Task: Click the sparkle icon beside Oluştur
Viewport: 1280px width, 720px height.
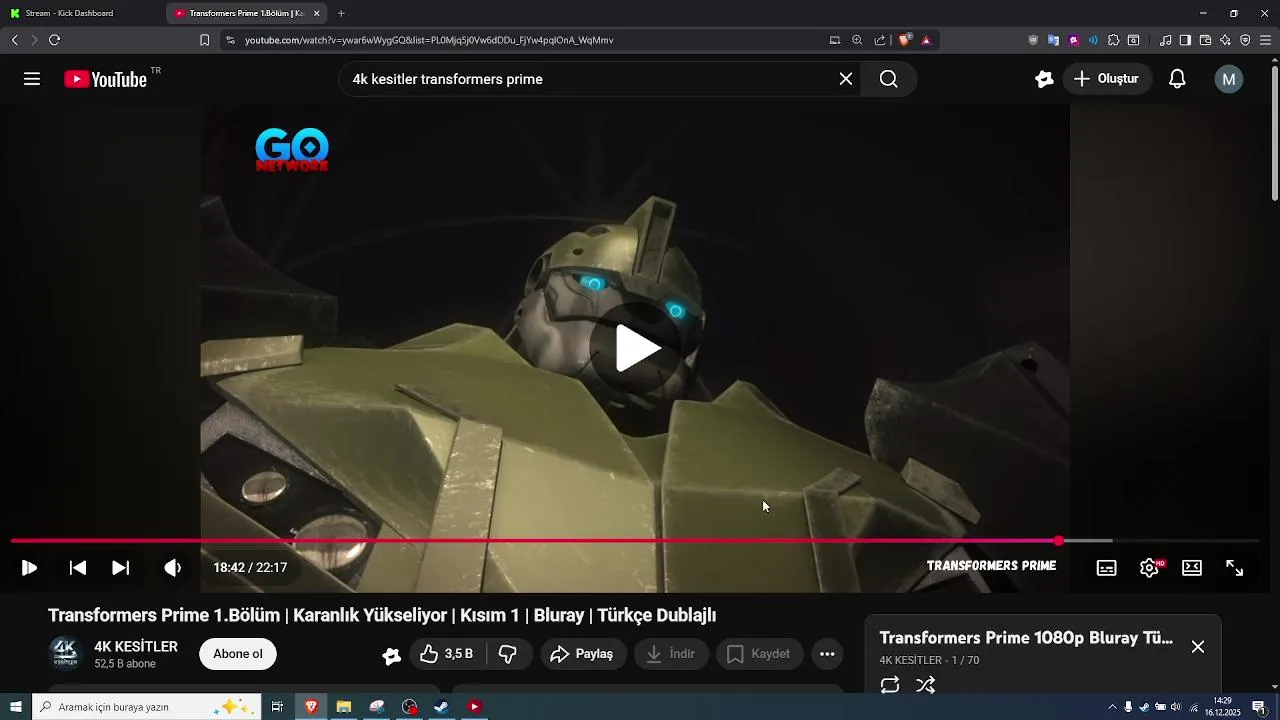Action: pos(1044,79)
